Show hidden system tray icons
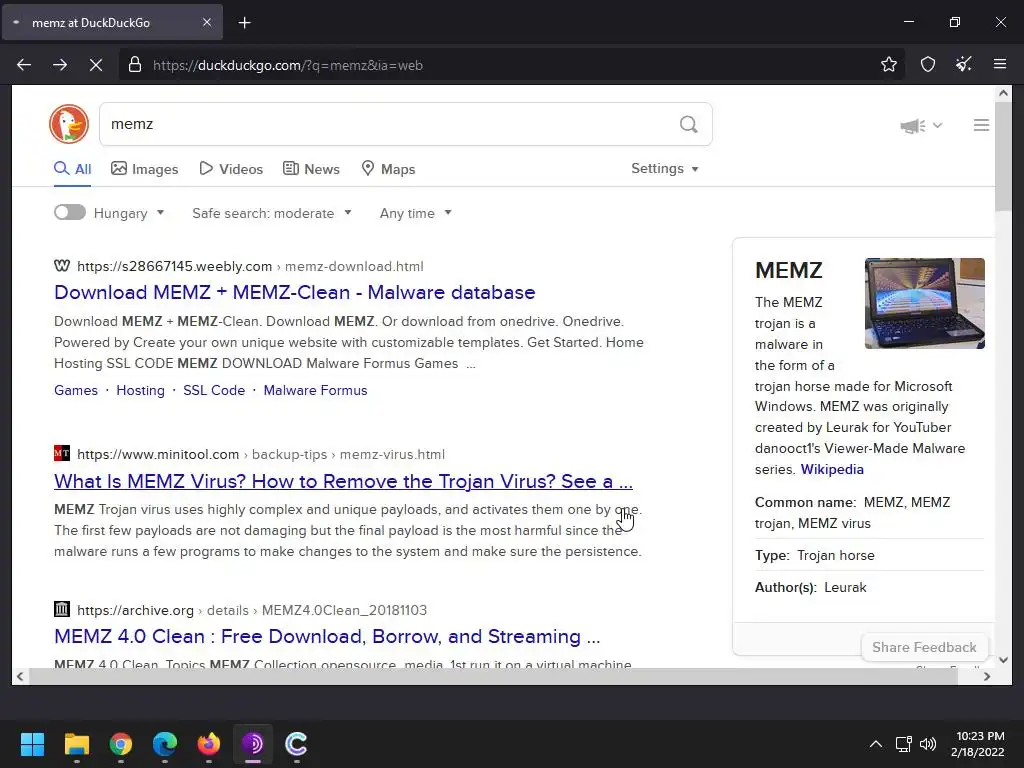 click(x=876, y=744)
